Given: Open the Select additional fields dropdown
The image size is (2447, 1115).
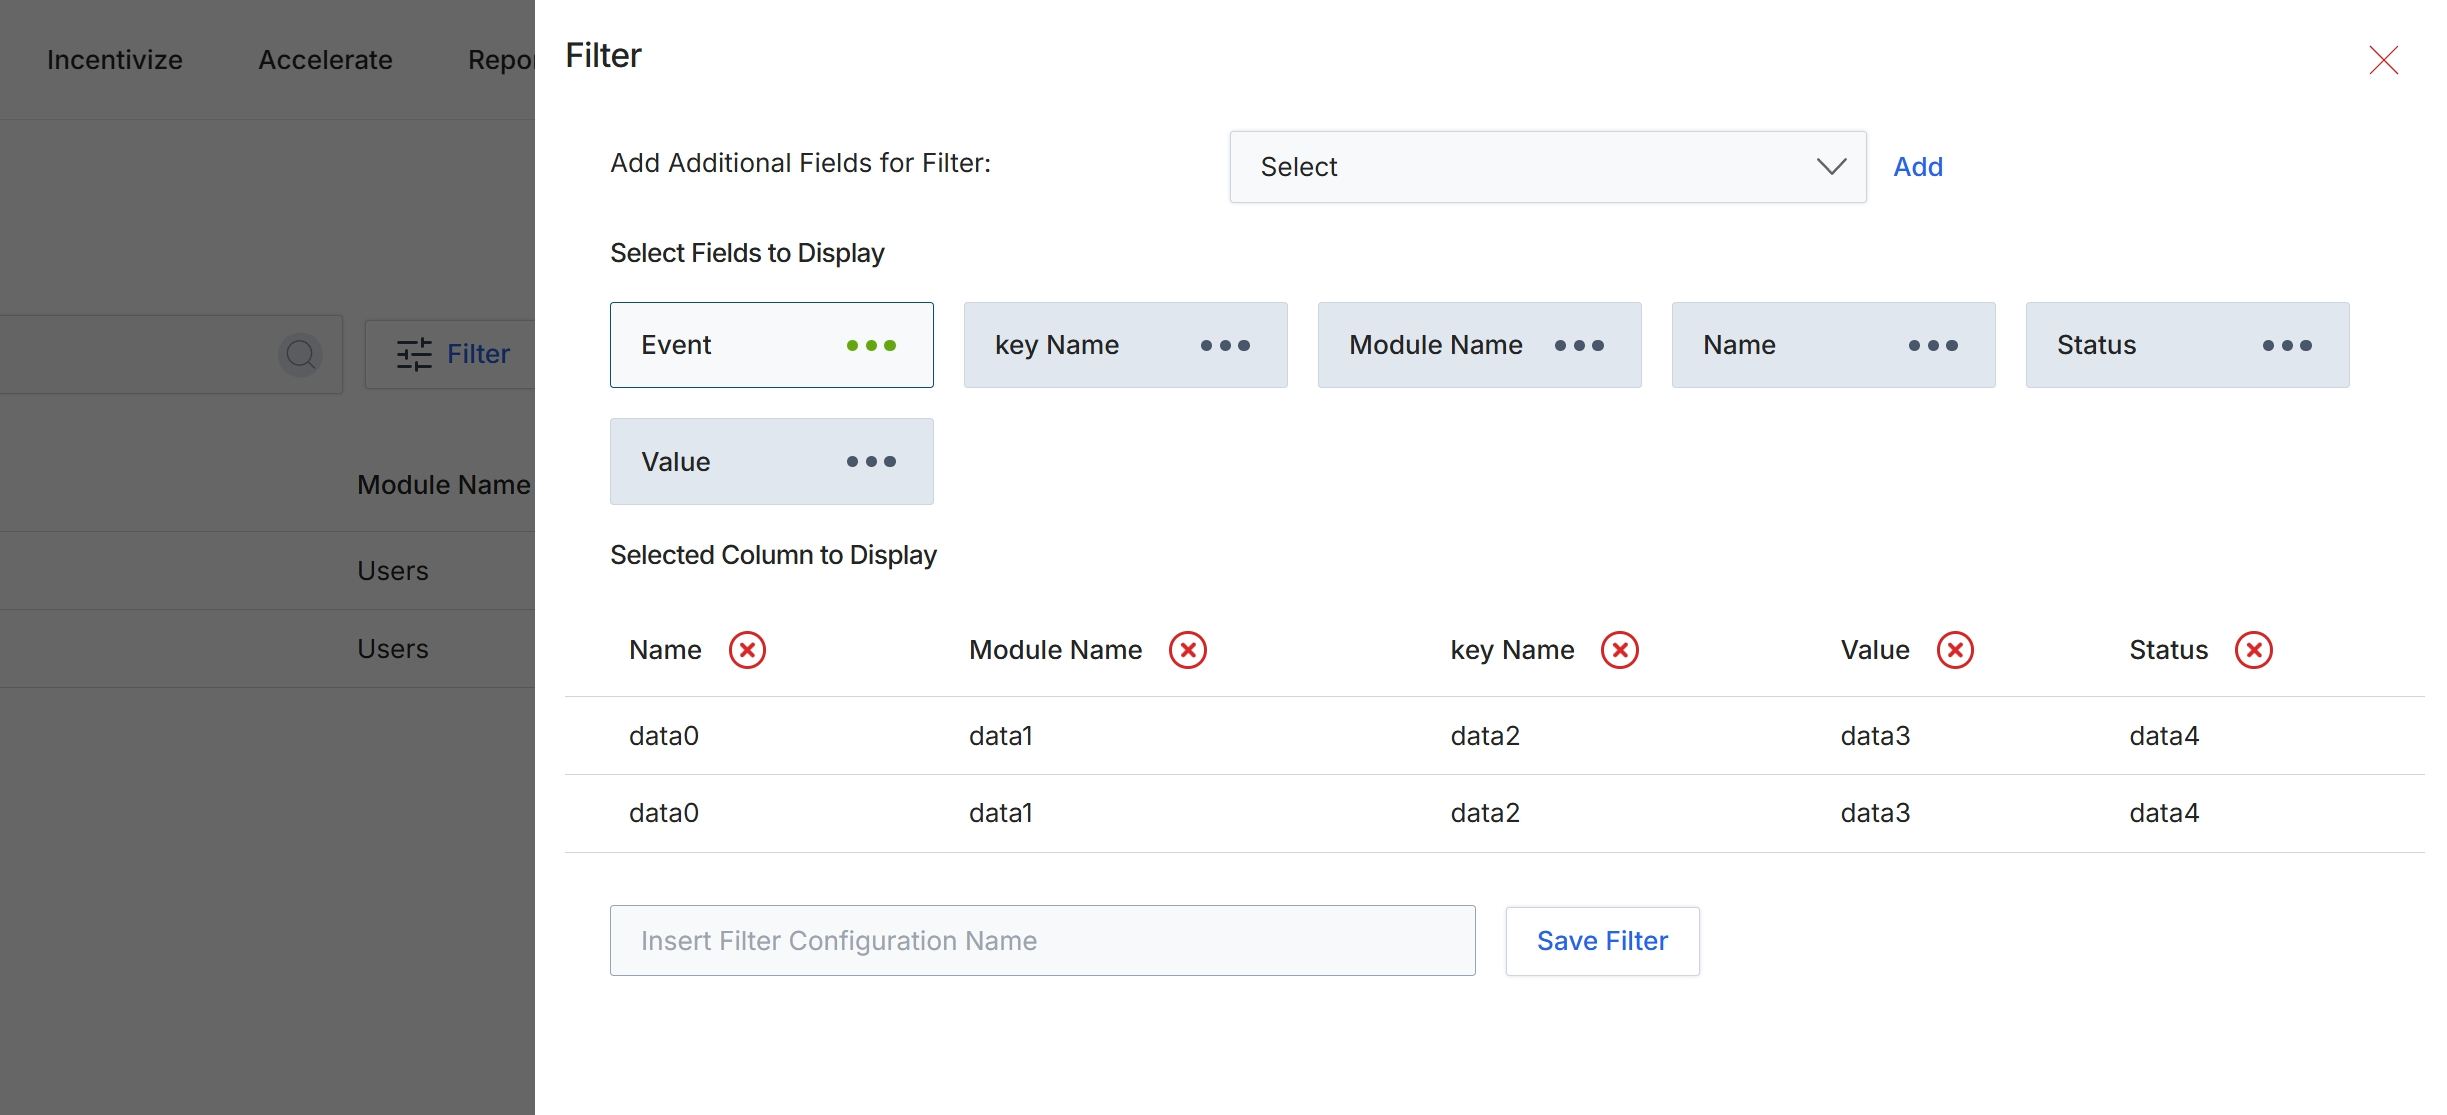Looking at the screenshot, I should click(x=1547, y=167).
